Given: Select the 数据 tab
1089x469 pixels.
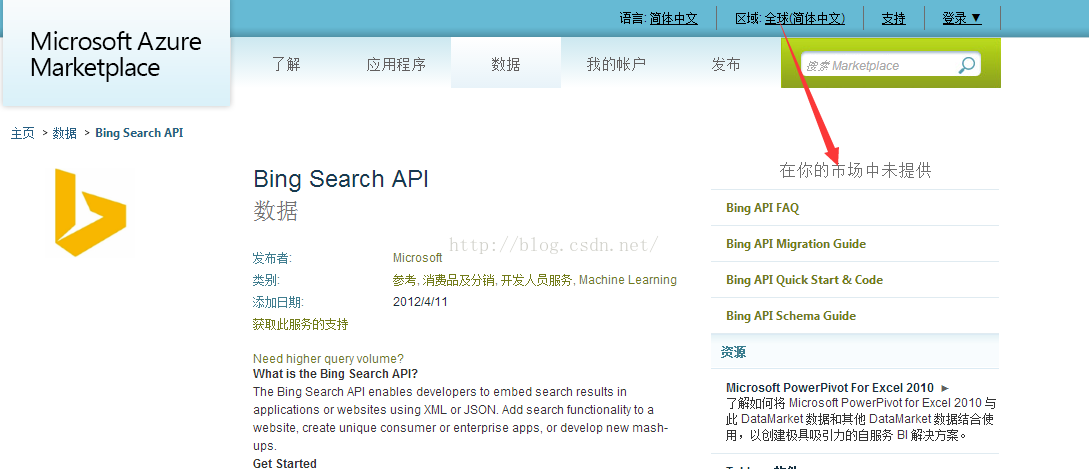Looking at the screenshot, I should 506,65.
